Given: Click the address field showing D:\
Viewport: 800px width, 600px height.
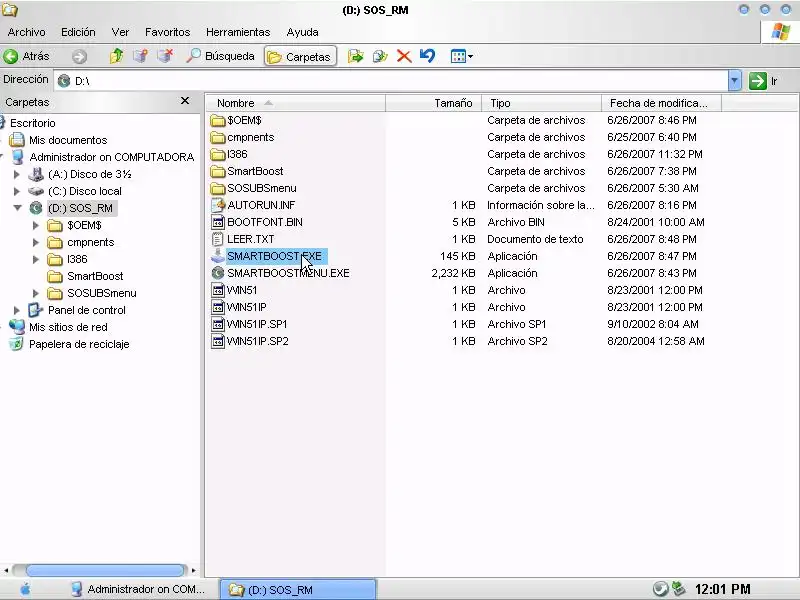Looking at the screenshot, I should click(391, 81).
